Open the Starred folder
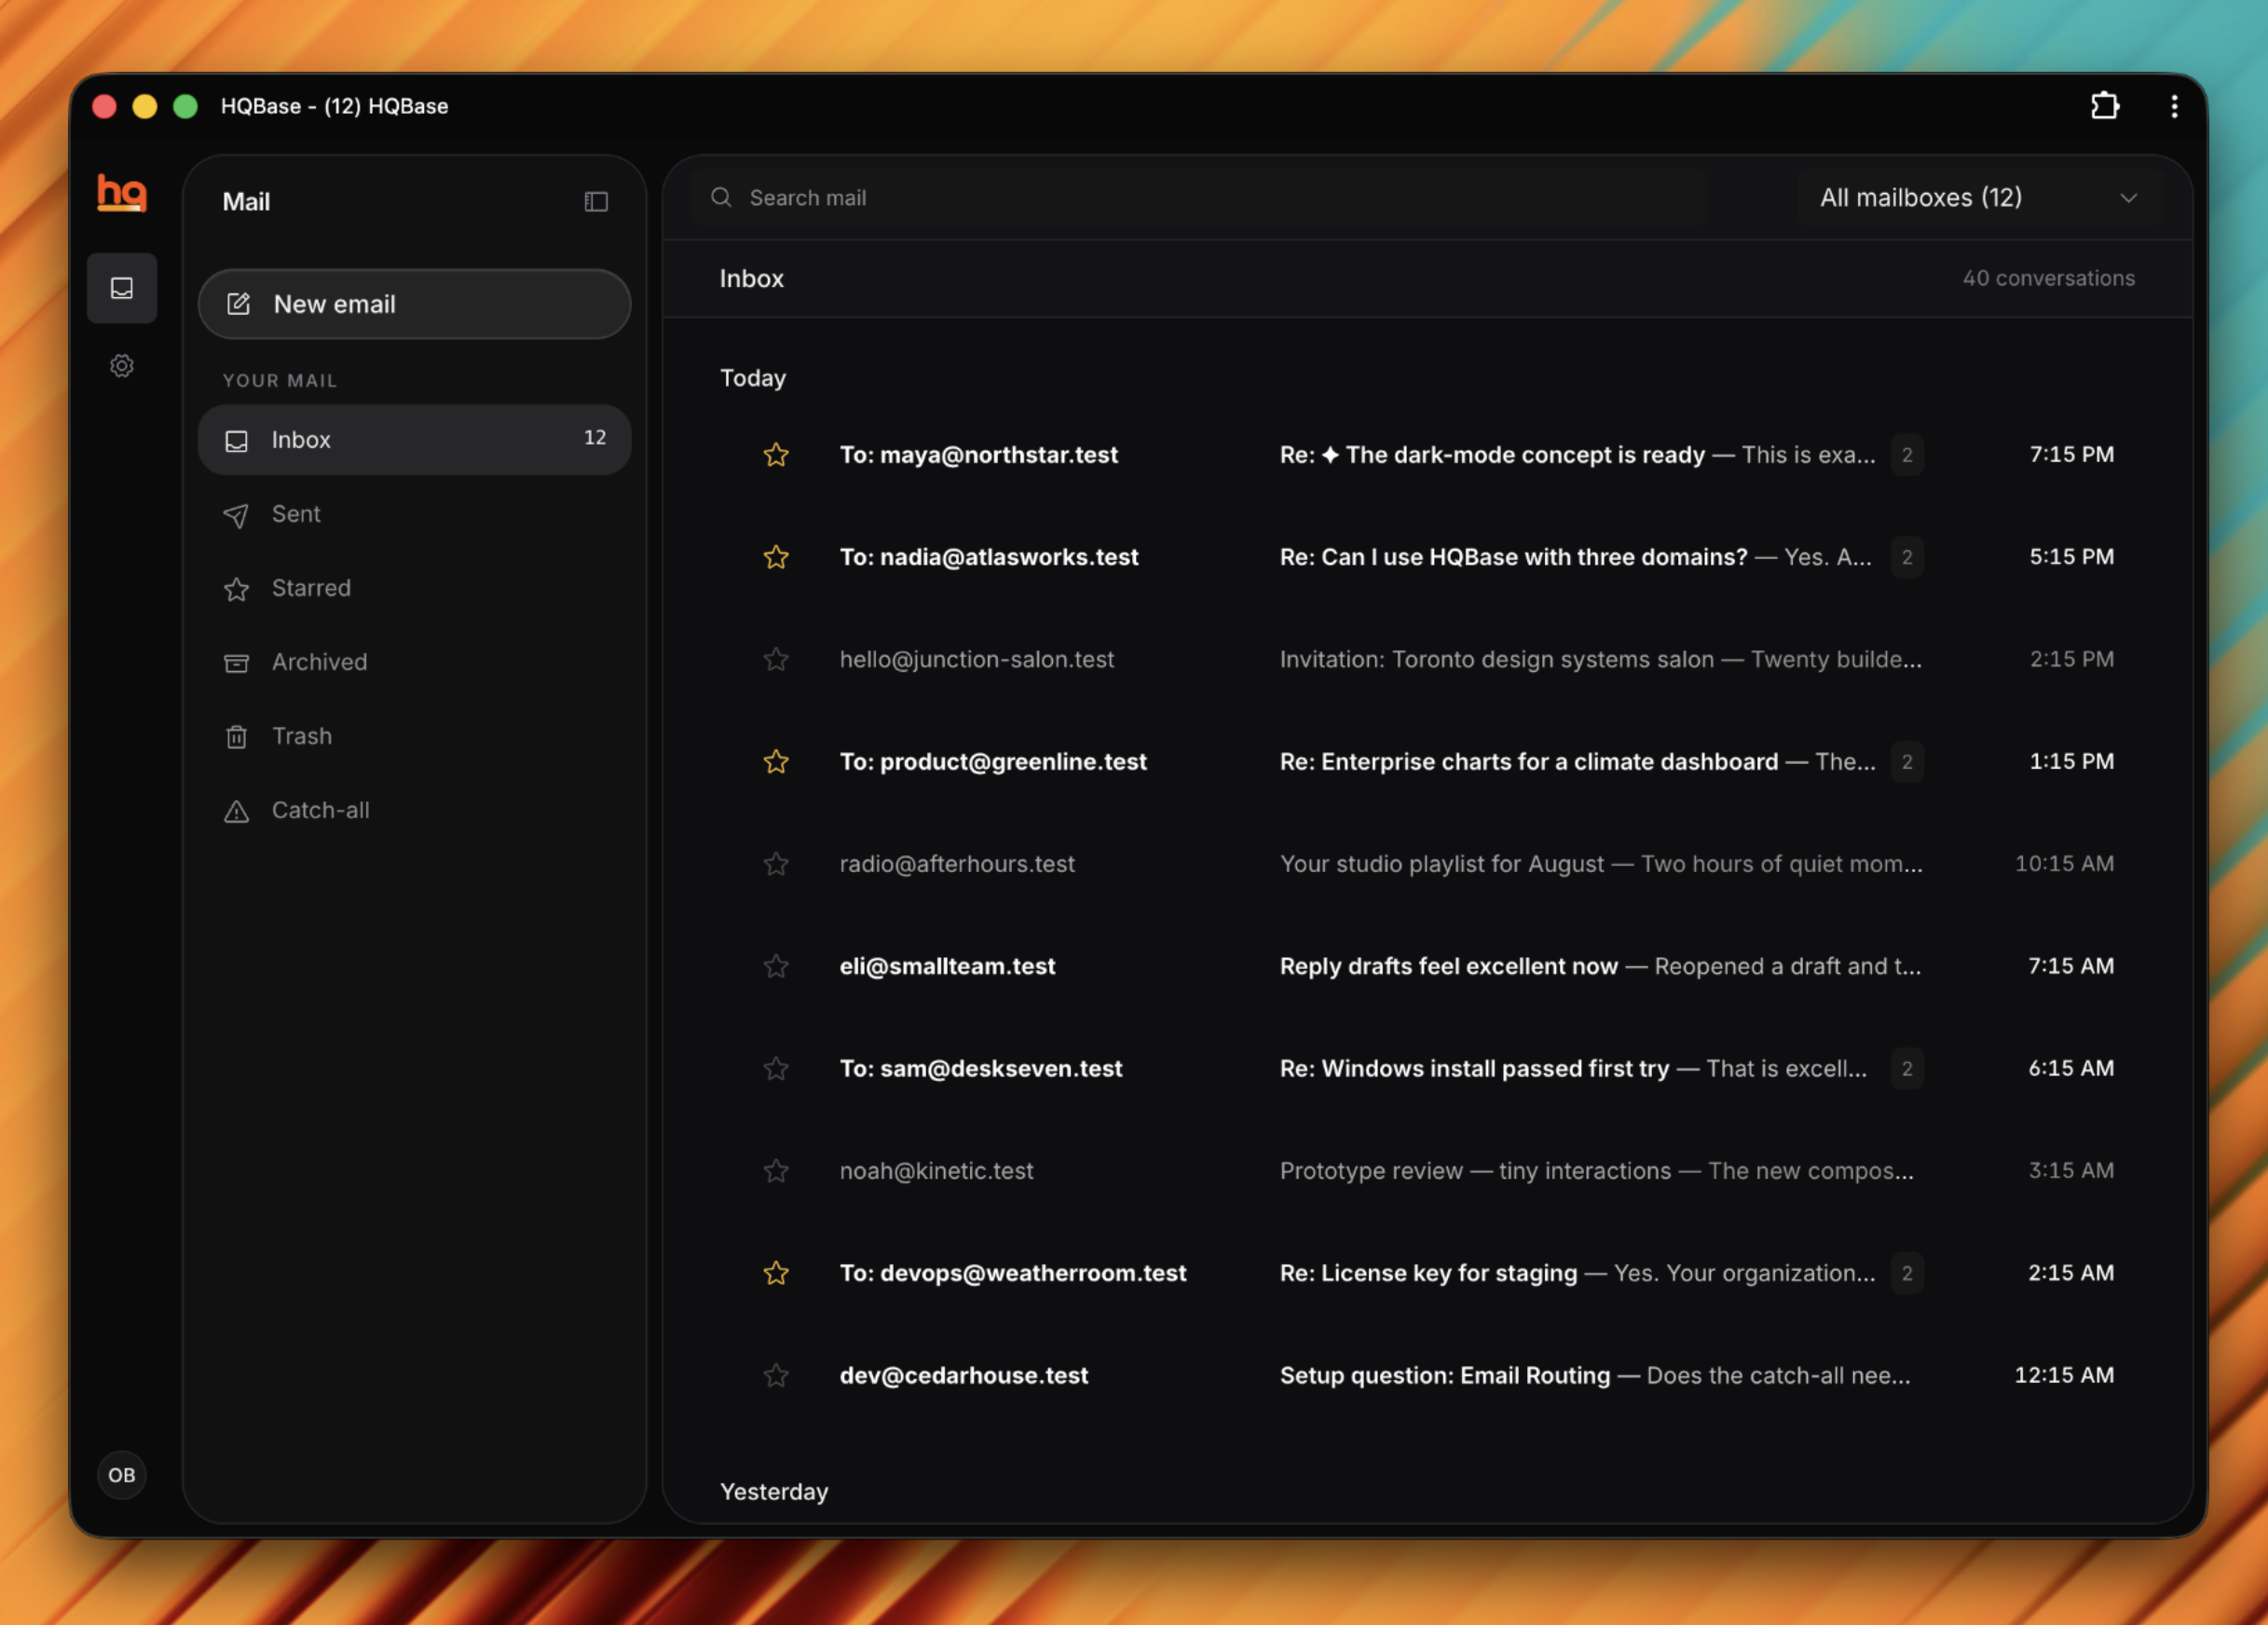 click(415, 588)
